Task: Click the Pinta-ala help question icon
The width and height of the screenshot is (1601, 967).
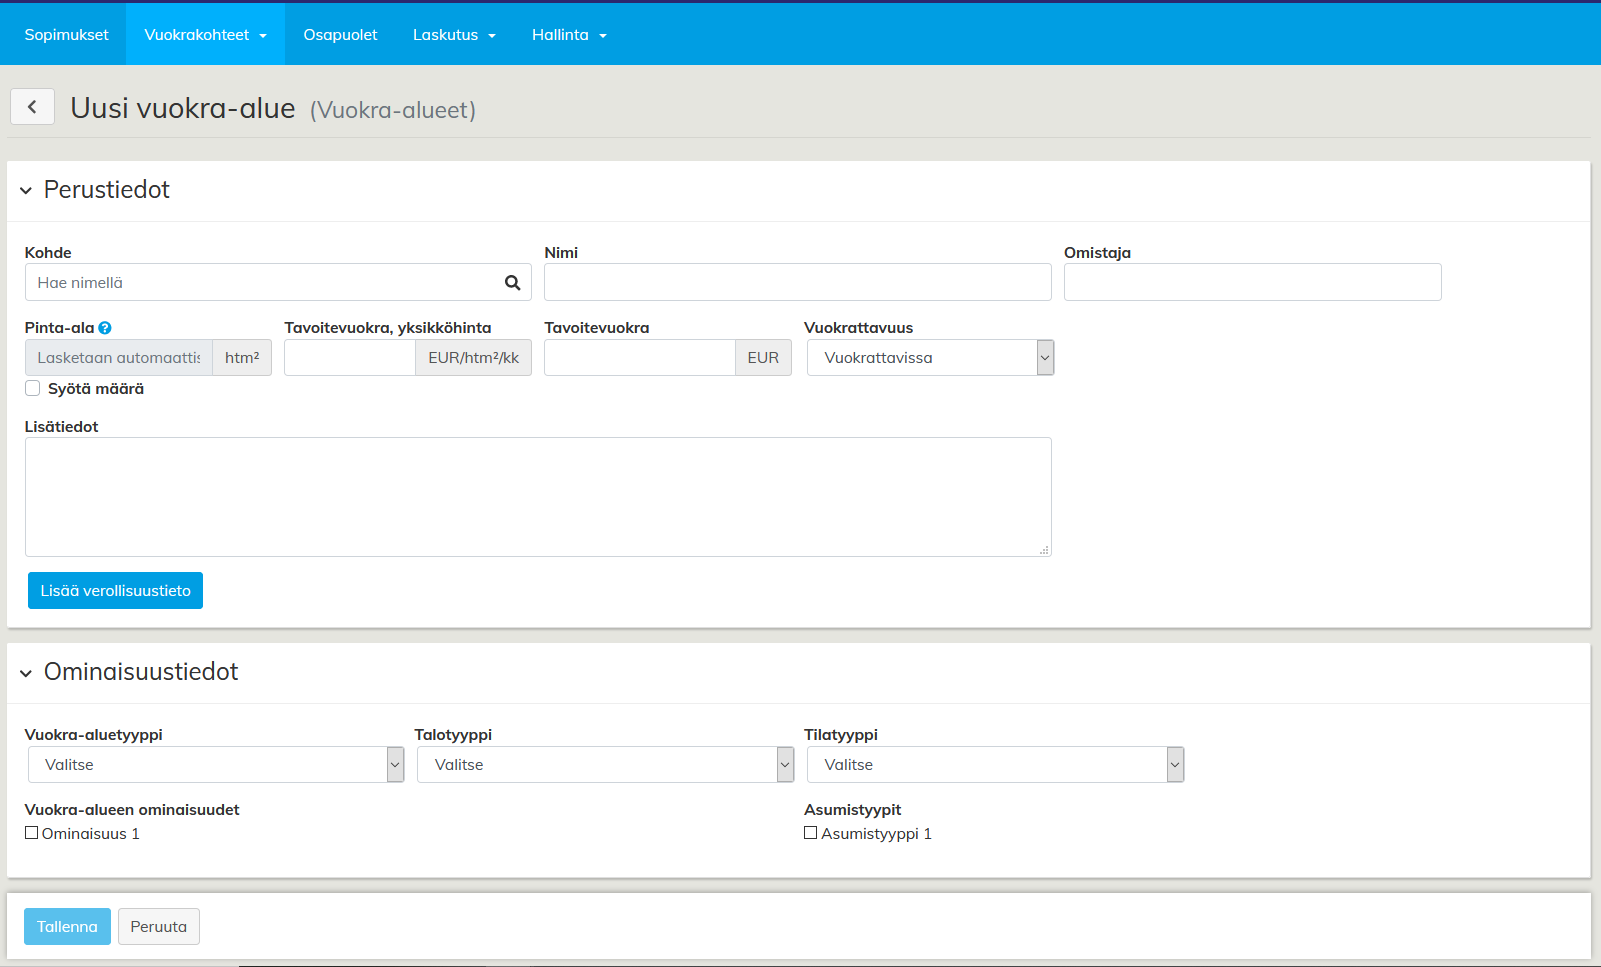Action: [105, 328]
